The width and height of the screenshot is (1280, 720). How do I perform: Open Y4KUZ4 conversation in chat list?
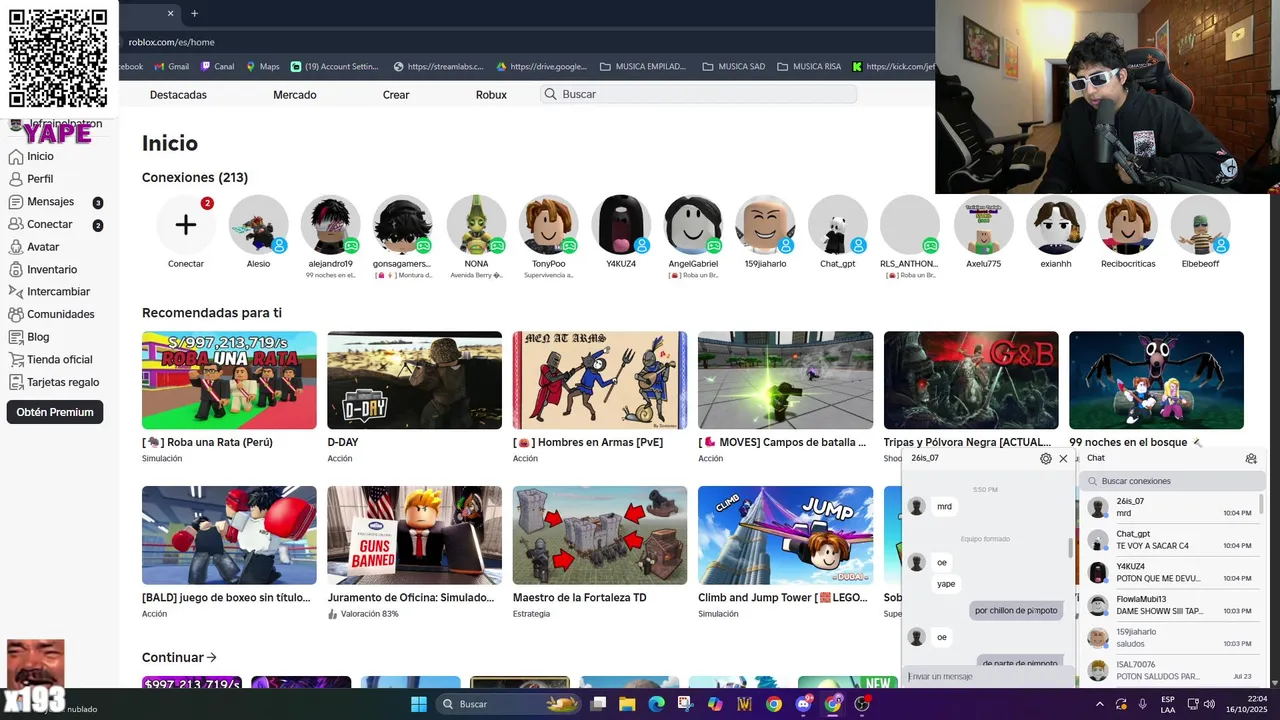pyautogui.click(x=1170, y=572)
